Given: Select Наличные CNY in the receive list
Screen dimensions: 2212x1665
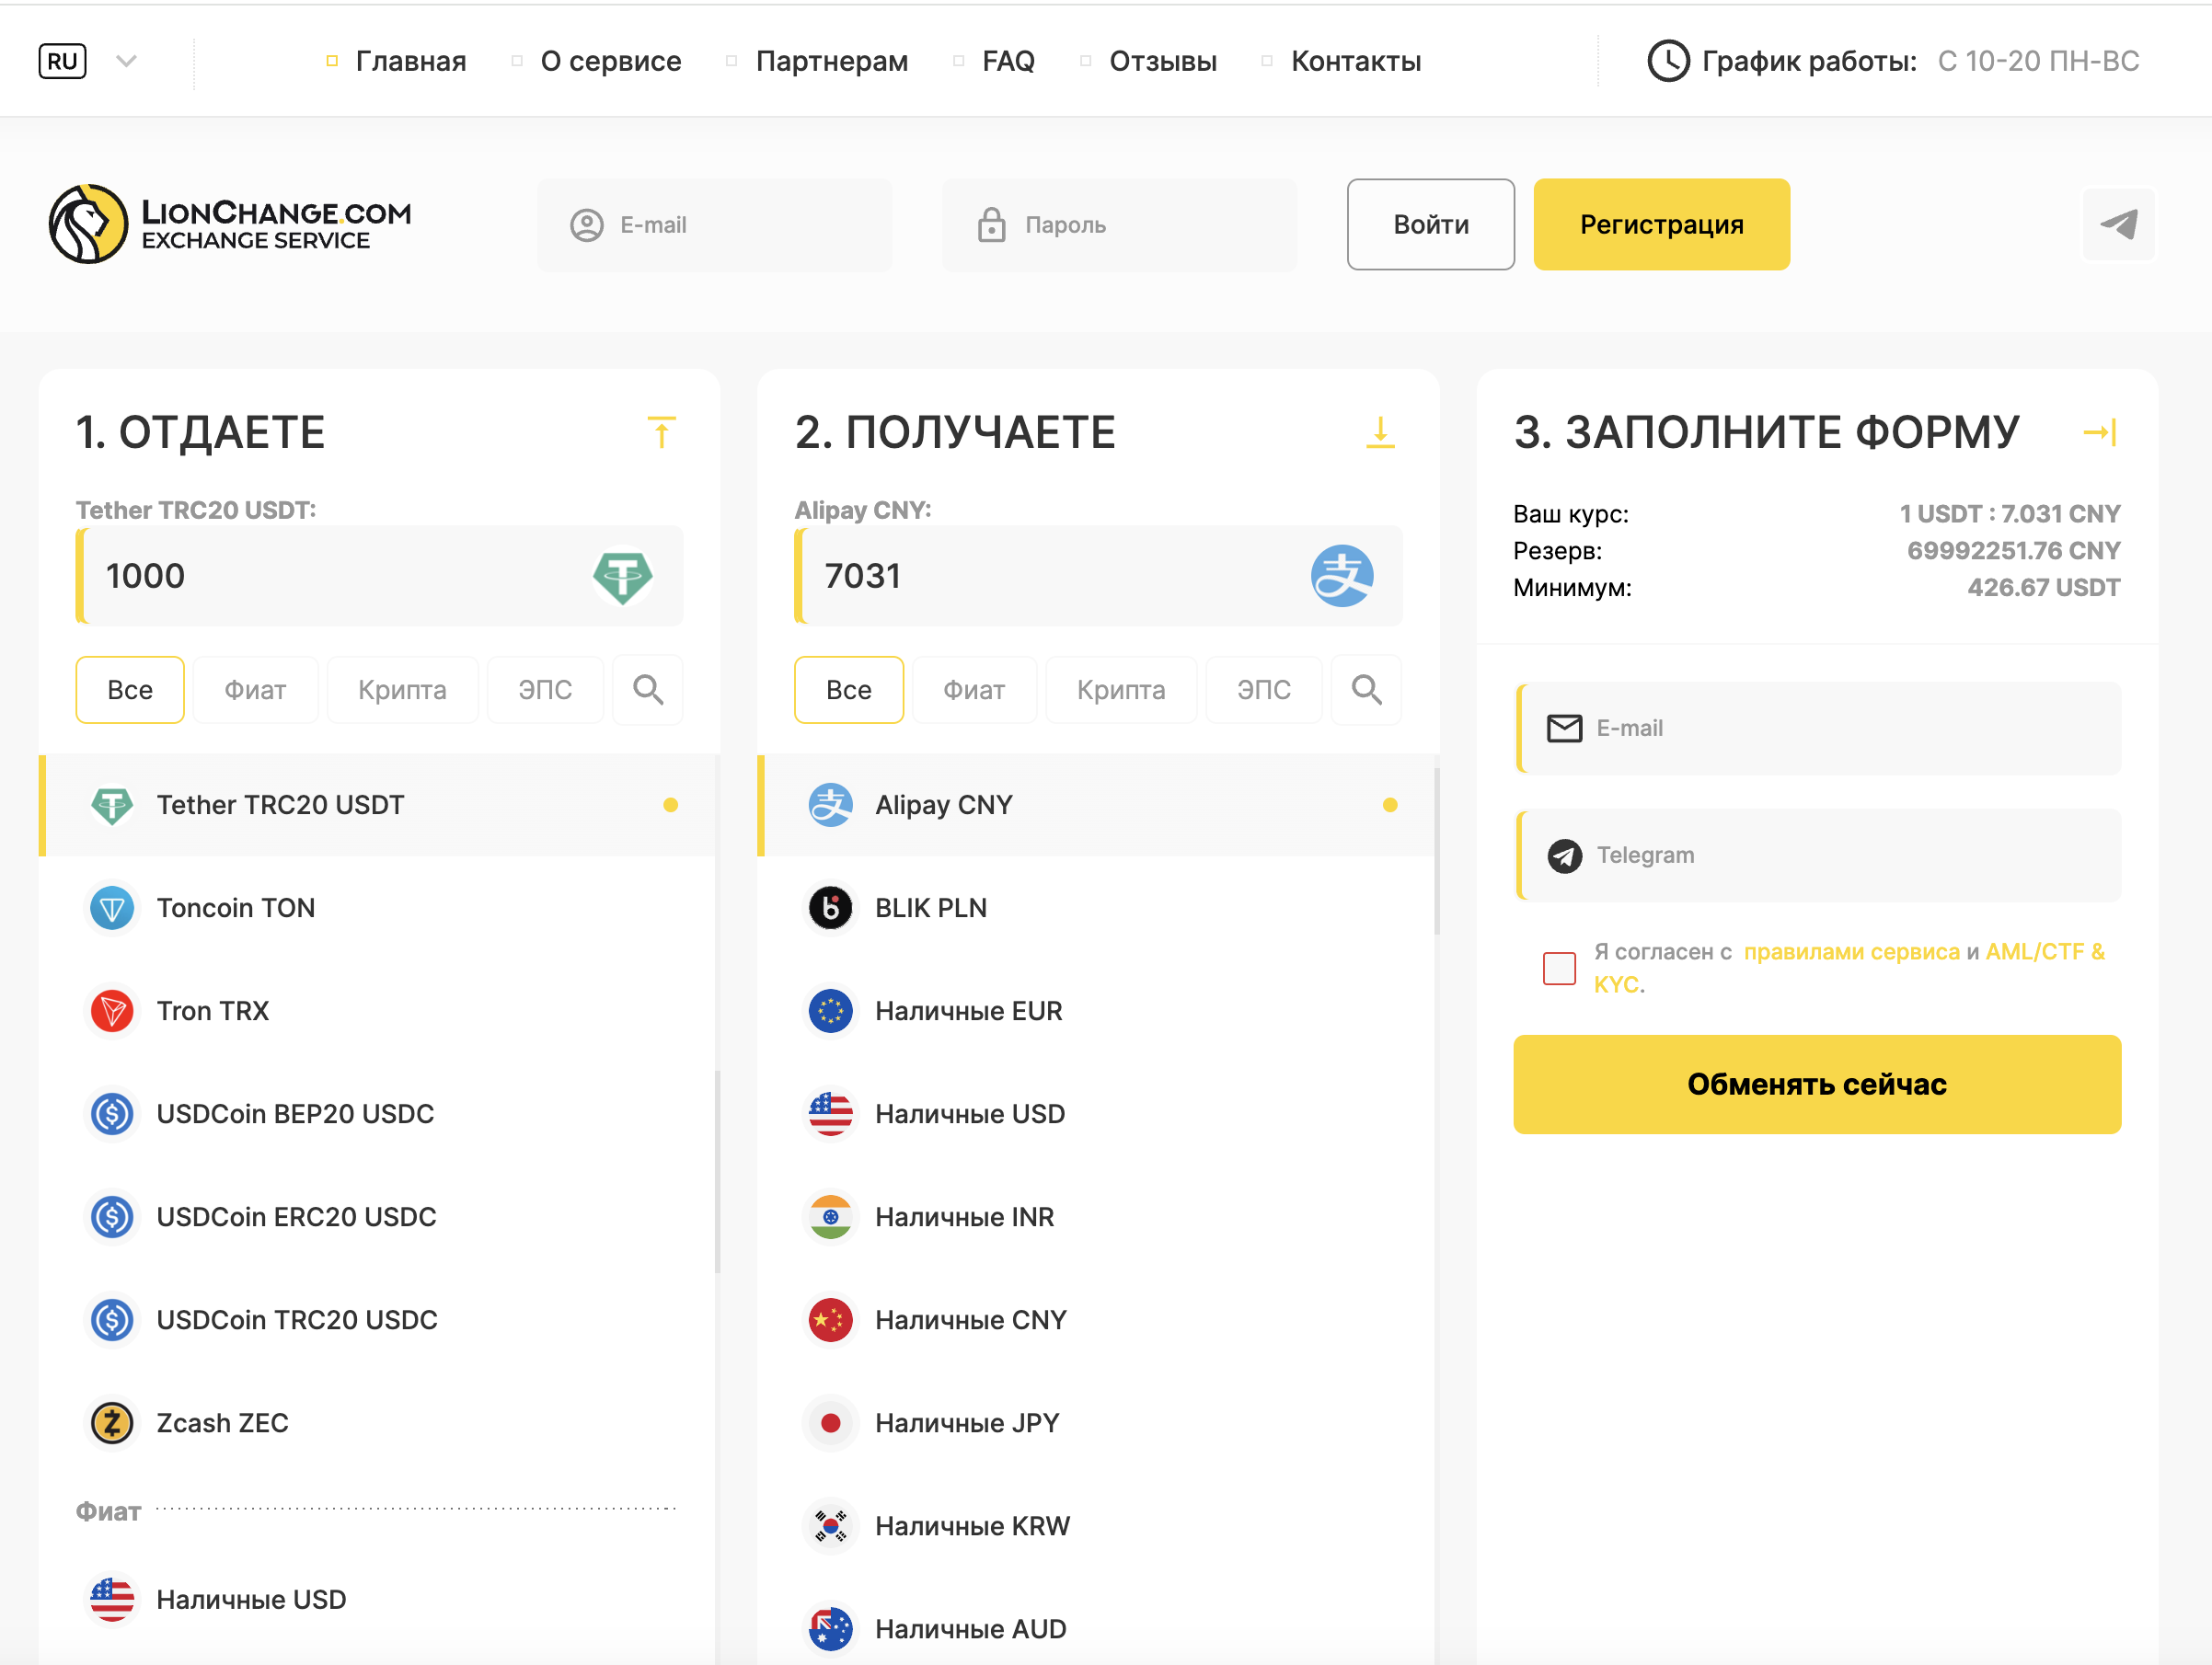Looking at the screenshot, I should click(970, 1320).
